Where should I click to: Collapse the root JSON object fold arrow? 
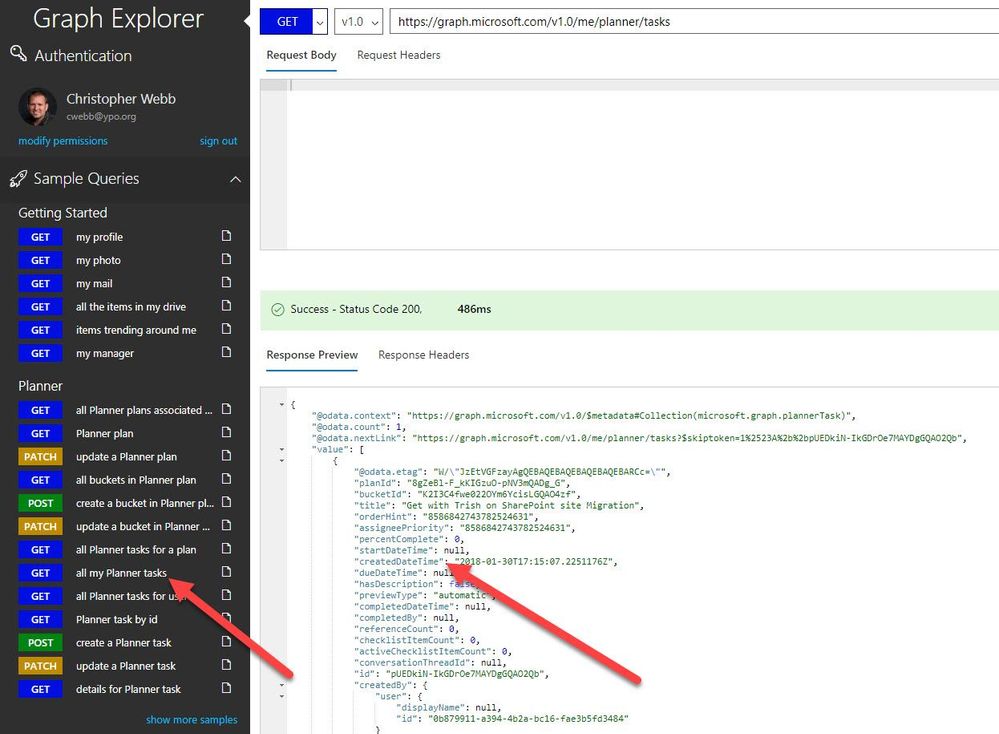point(282,405)
